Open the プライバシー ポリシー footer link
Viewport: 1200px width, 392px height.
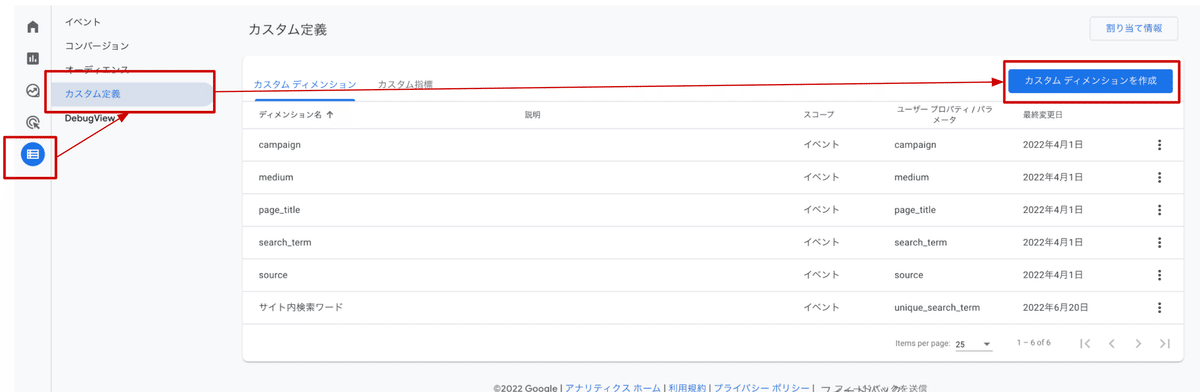(x=762, y=387)
